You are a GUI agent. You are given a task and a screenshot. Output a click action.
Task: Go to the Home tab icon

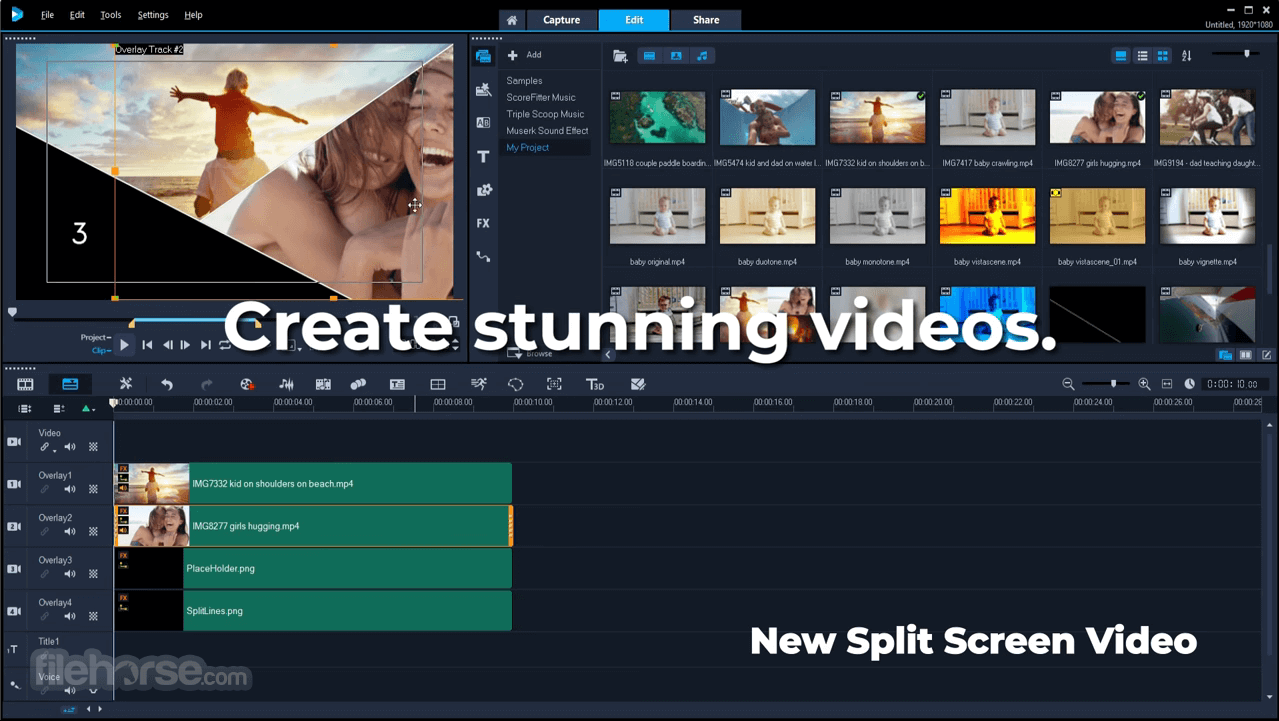click(511, 20)
